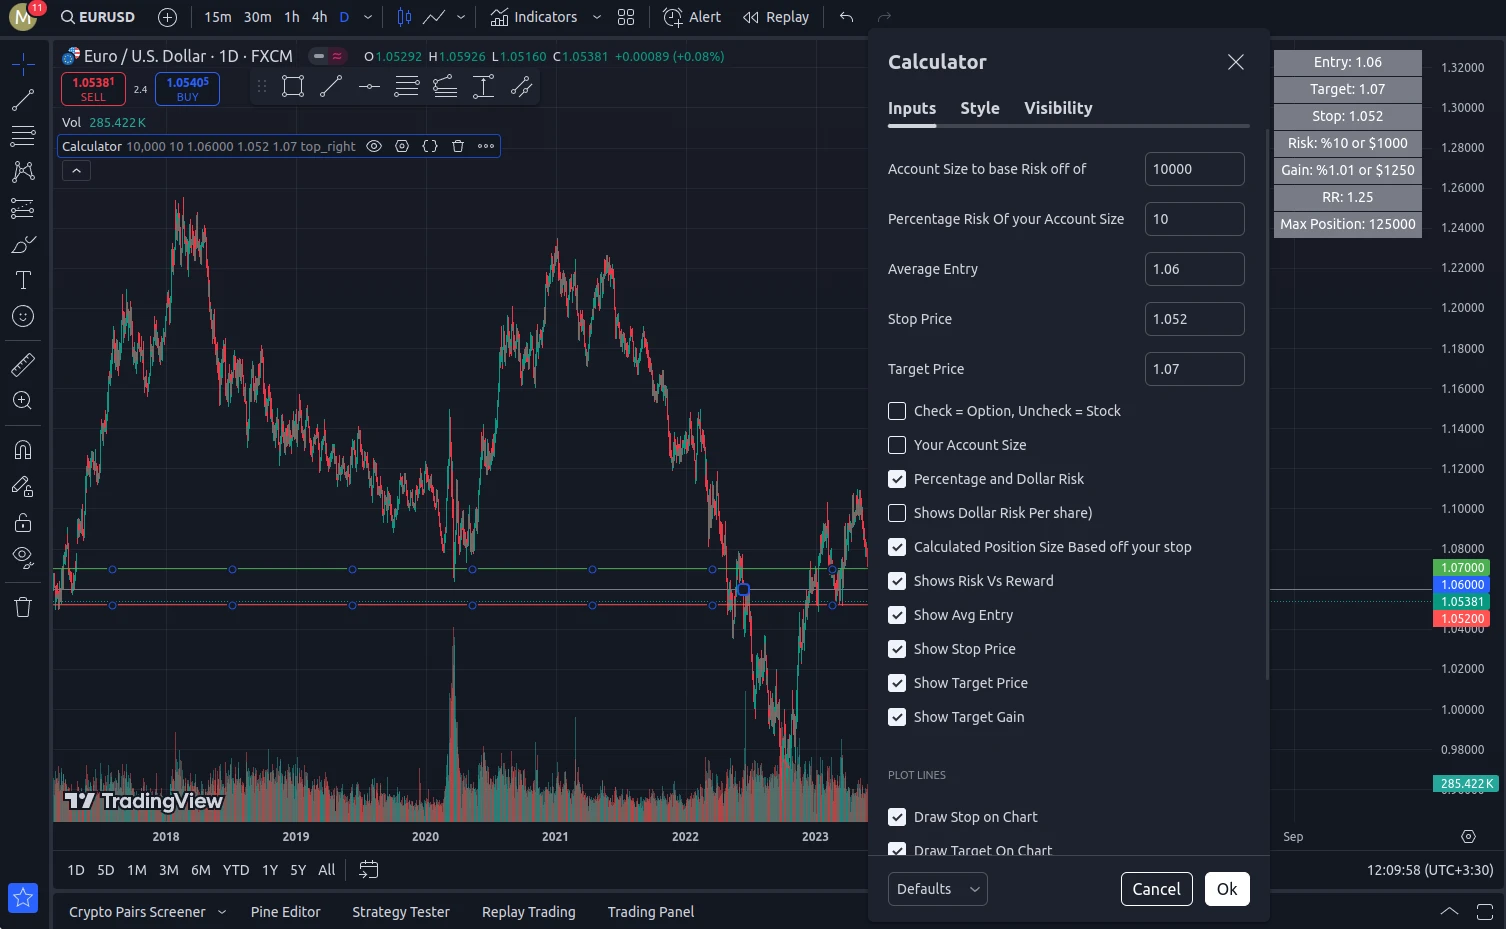
Task: Select the trend line drawing tool
Action: click(23, 100)
